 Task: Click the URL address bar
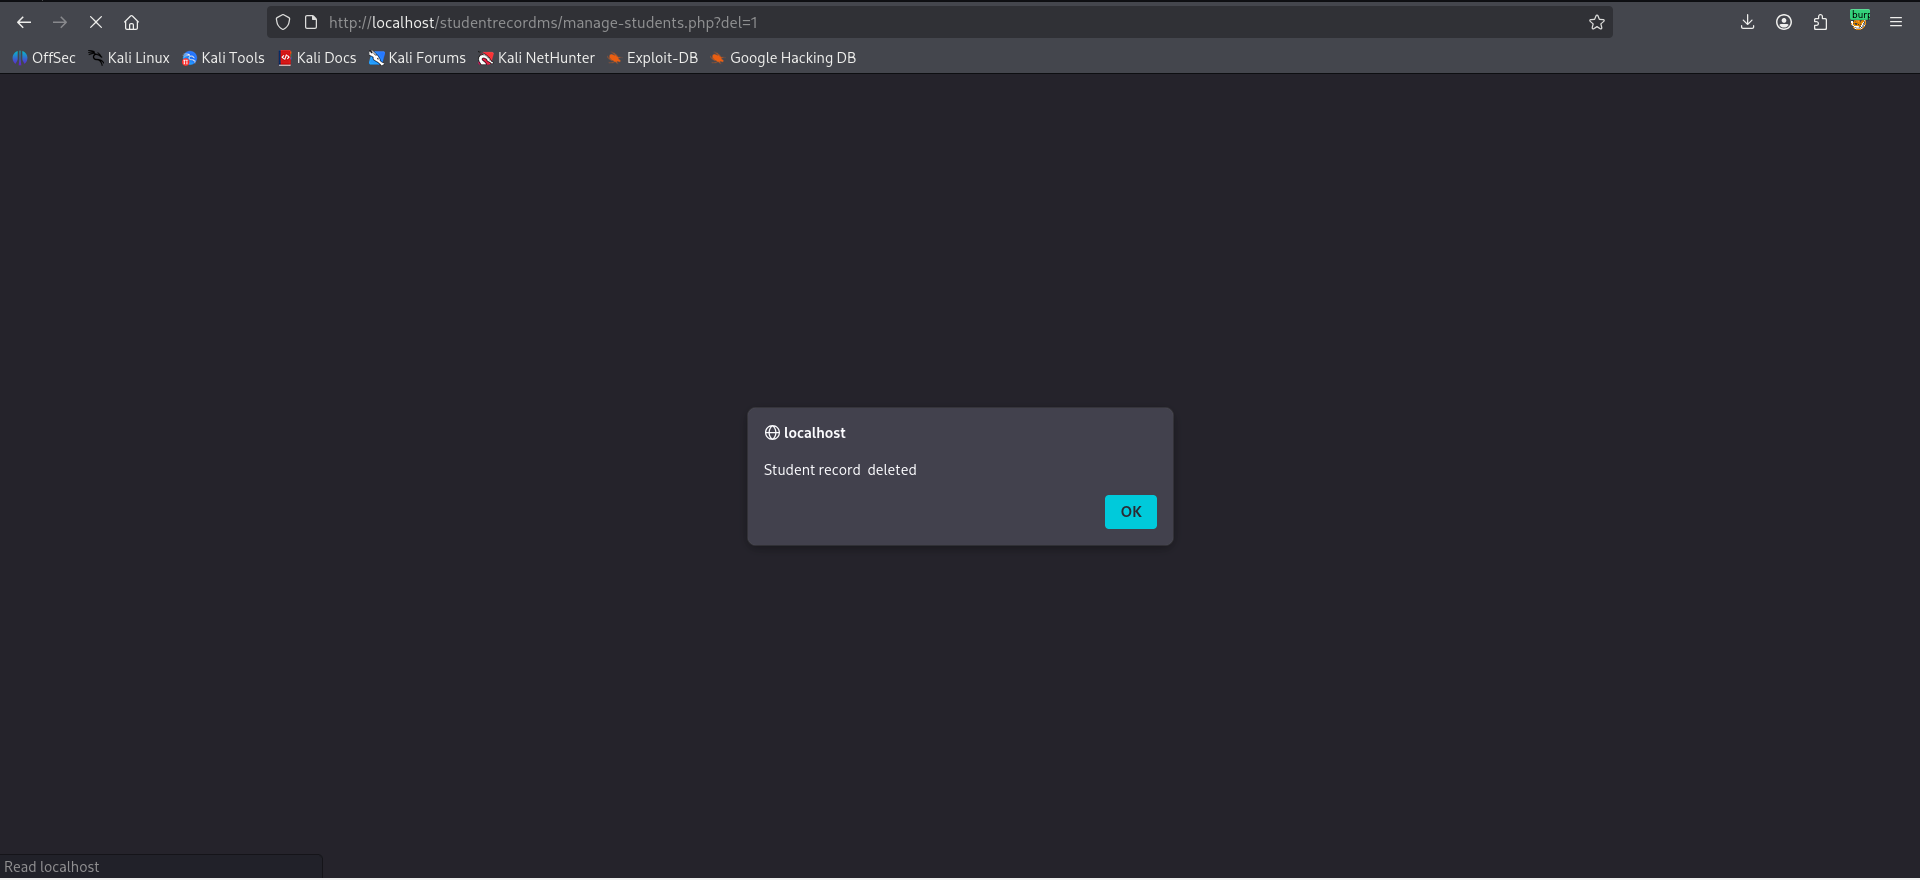(x=940, y=22)
